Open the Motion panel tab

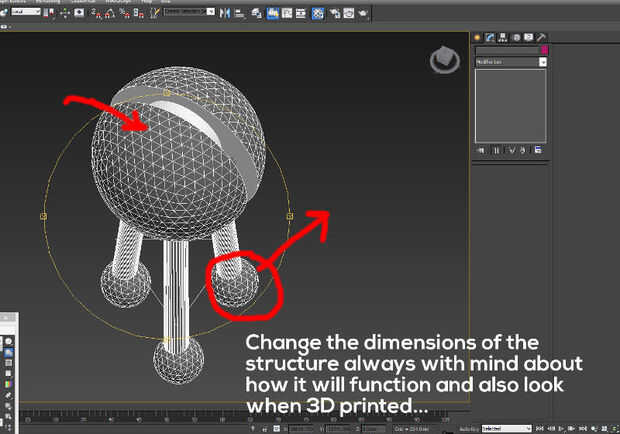tap(516, 37)
